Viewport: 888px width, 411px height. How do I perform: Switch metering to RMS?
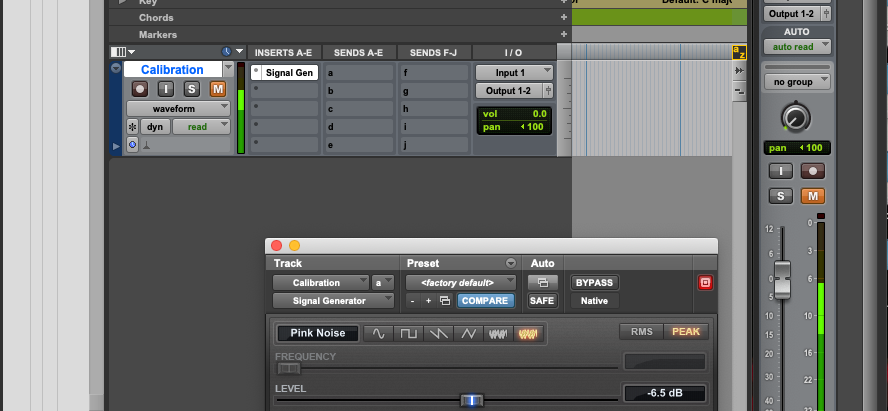[642, 332]
